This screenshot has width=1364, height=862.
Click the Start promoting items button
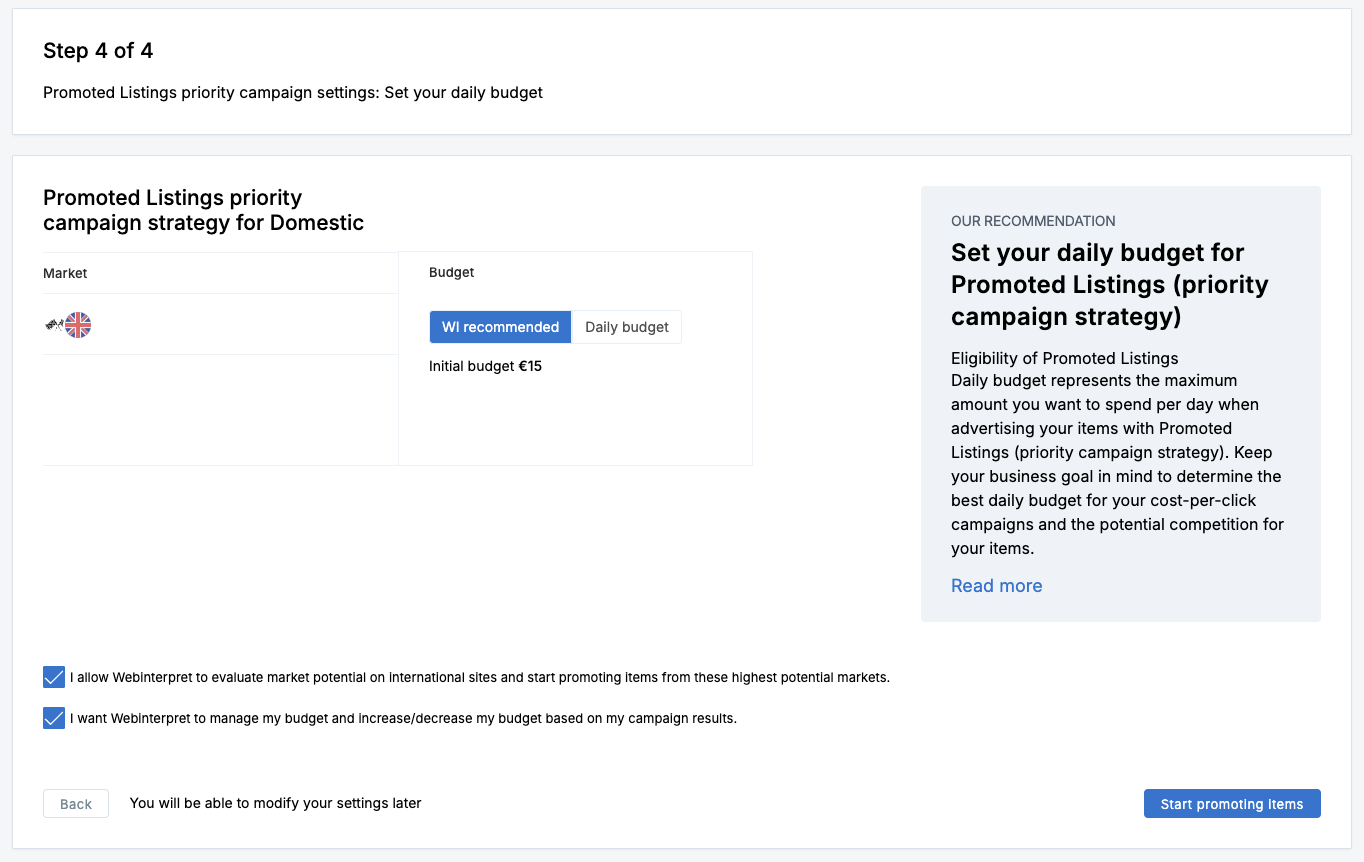pos(1232,804)
